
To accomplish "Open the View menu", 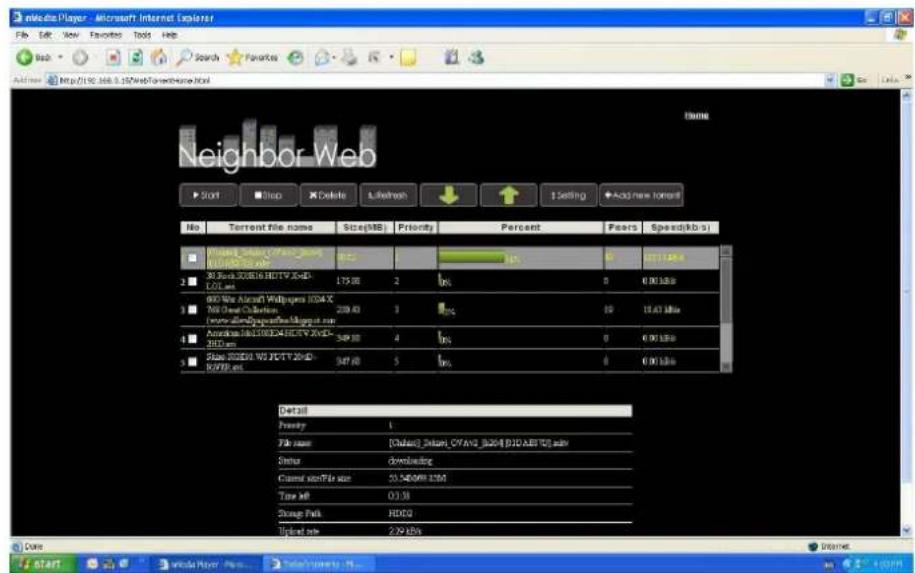I will pos(71,35).
